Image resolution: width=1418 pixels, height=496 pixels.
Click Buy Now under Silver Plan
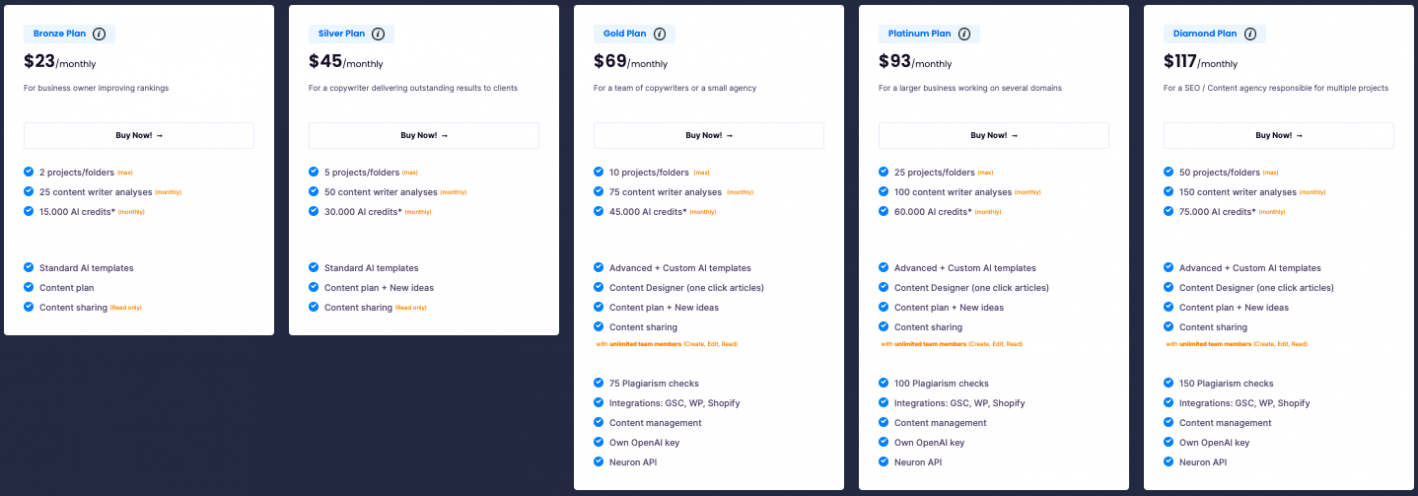click(x=424, y=135)
